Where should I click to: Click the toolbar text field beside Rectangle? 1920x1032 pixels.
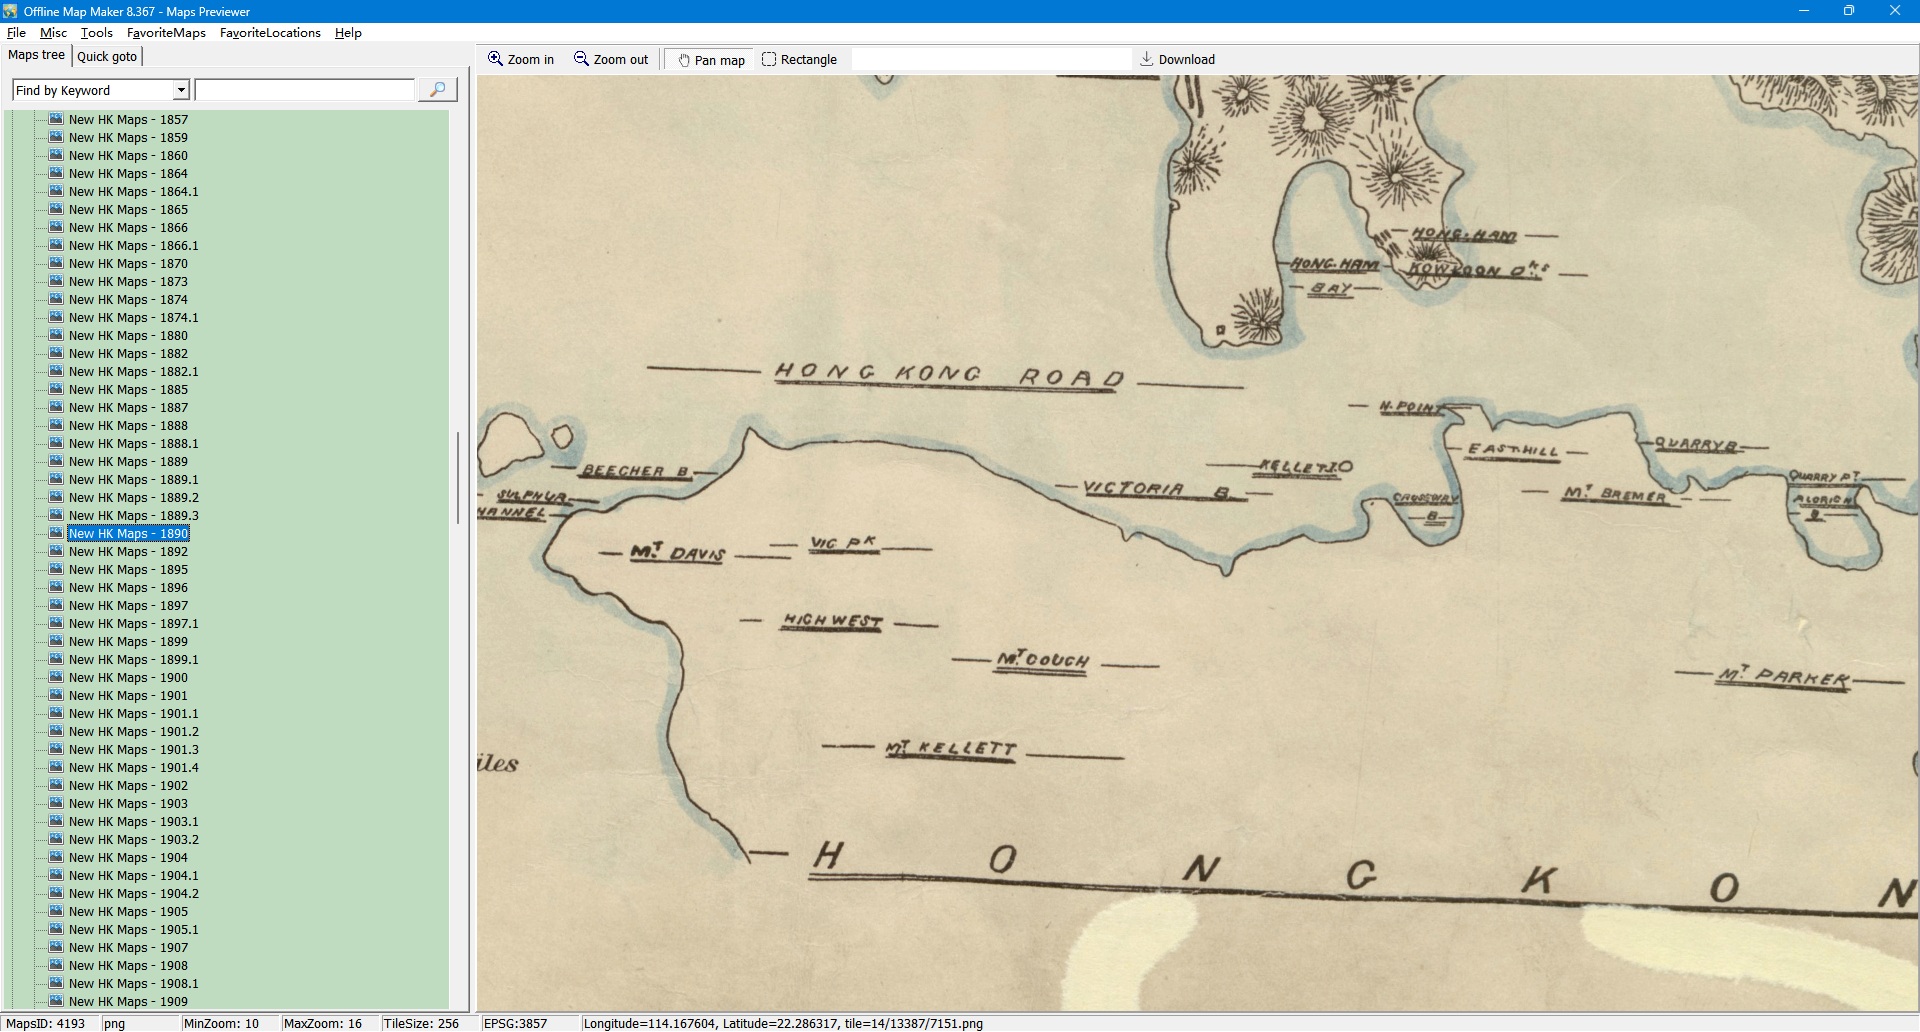[990, 60]
